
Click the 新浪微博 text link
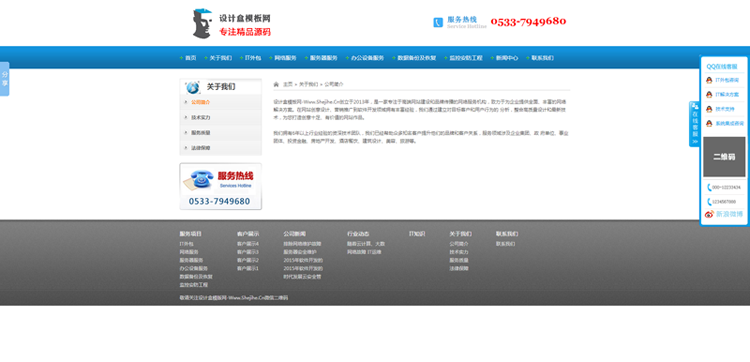pos(729,214)
